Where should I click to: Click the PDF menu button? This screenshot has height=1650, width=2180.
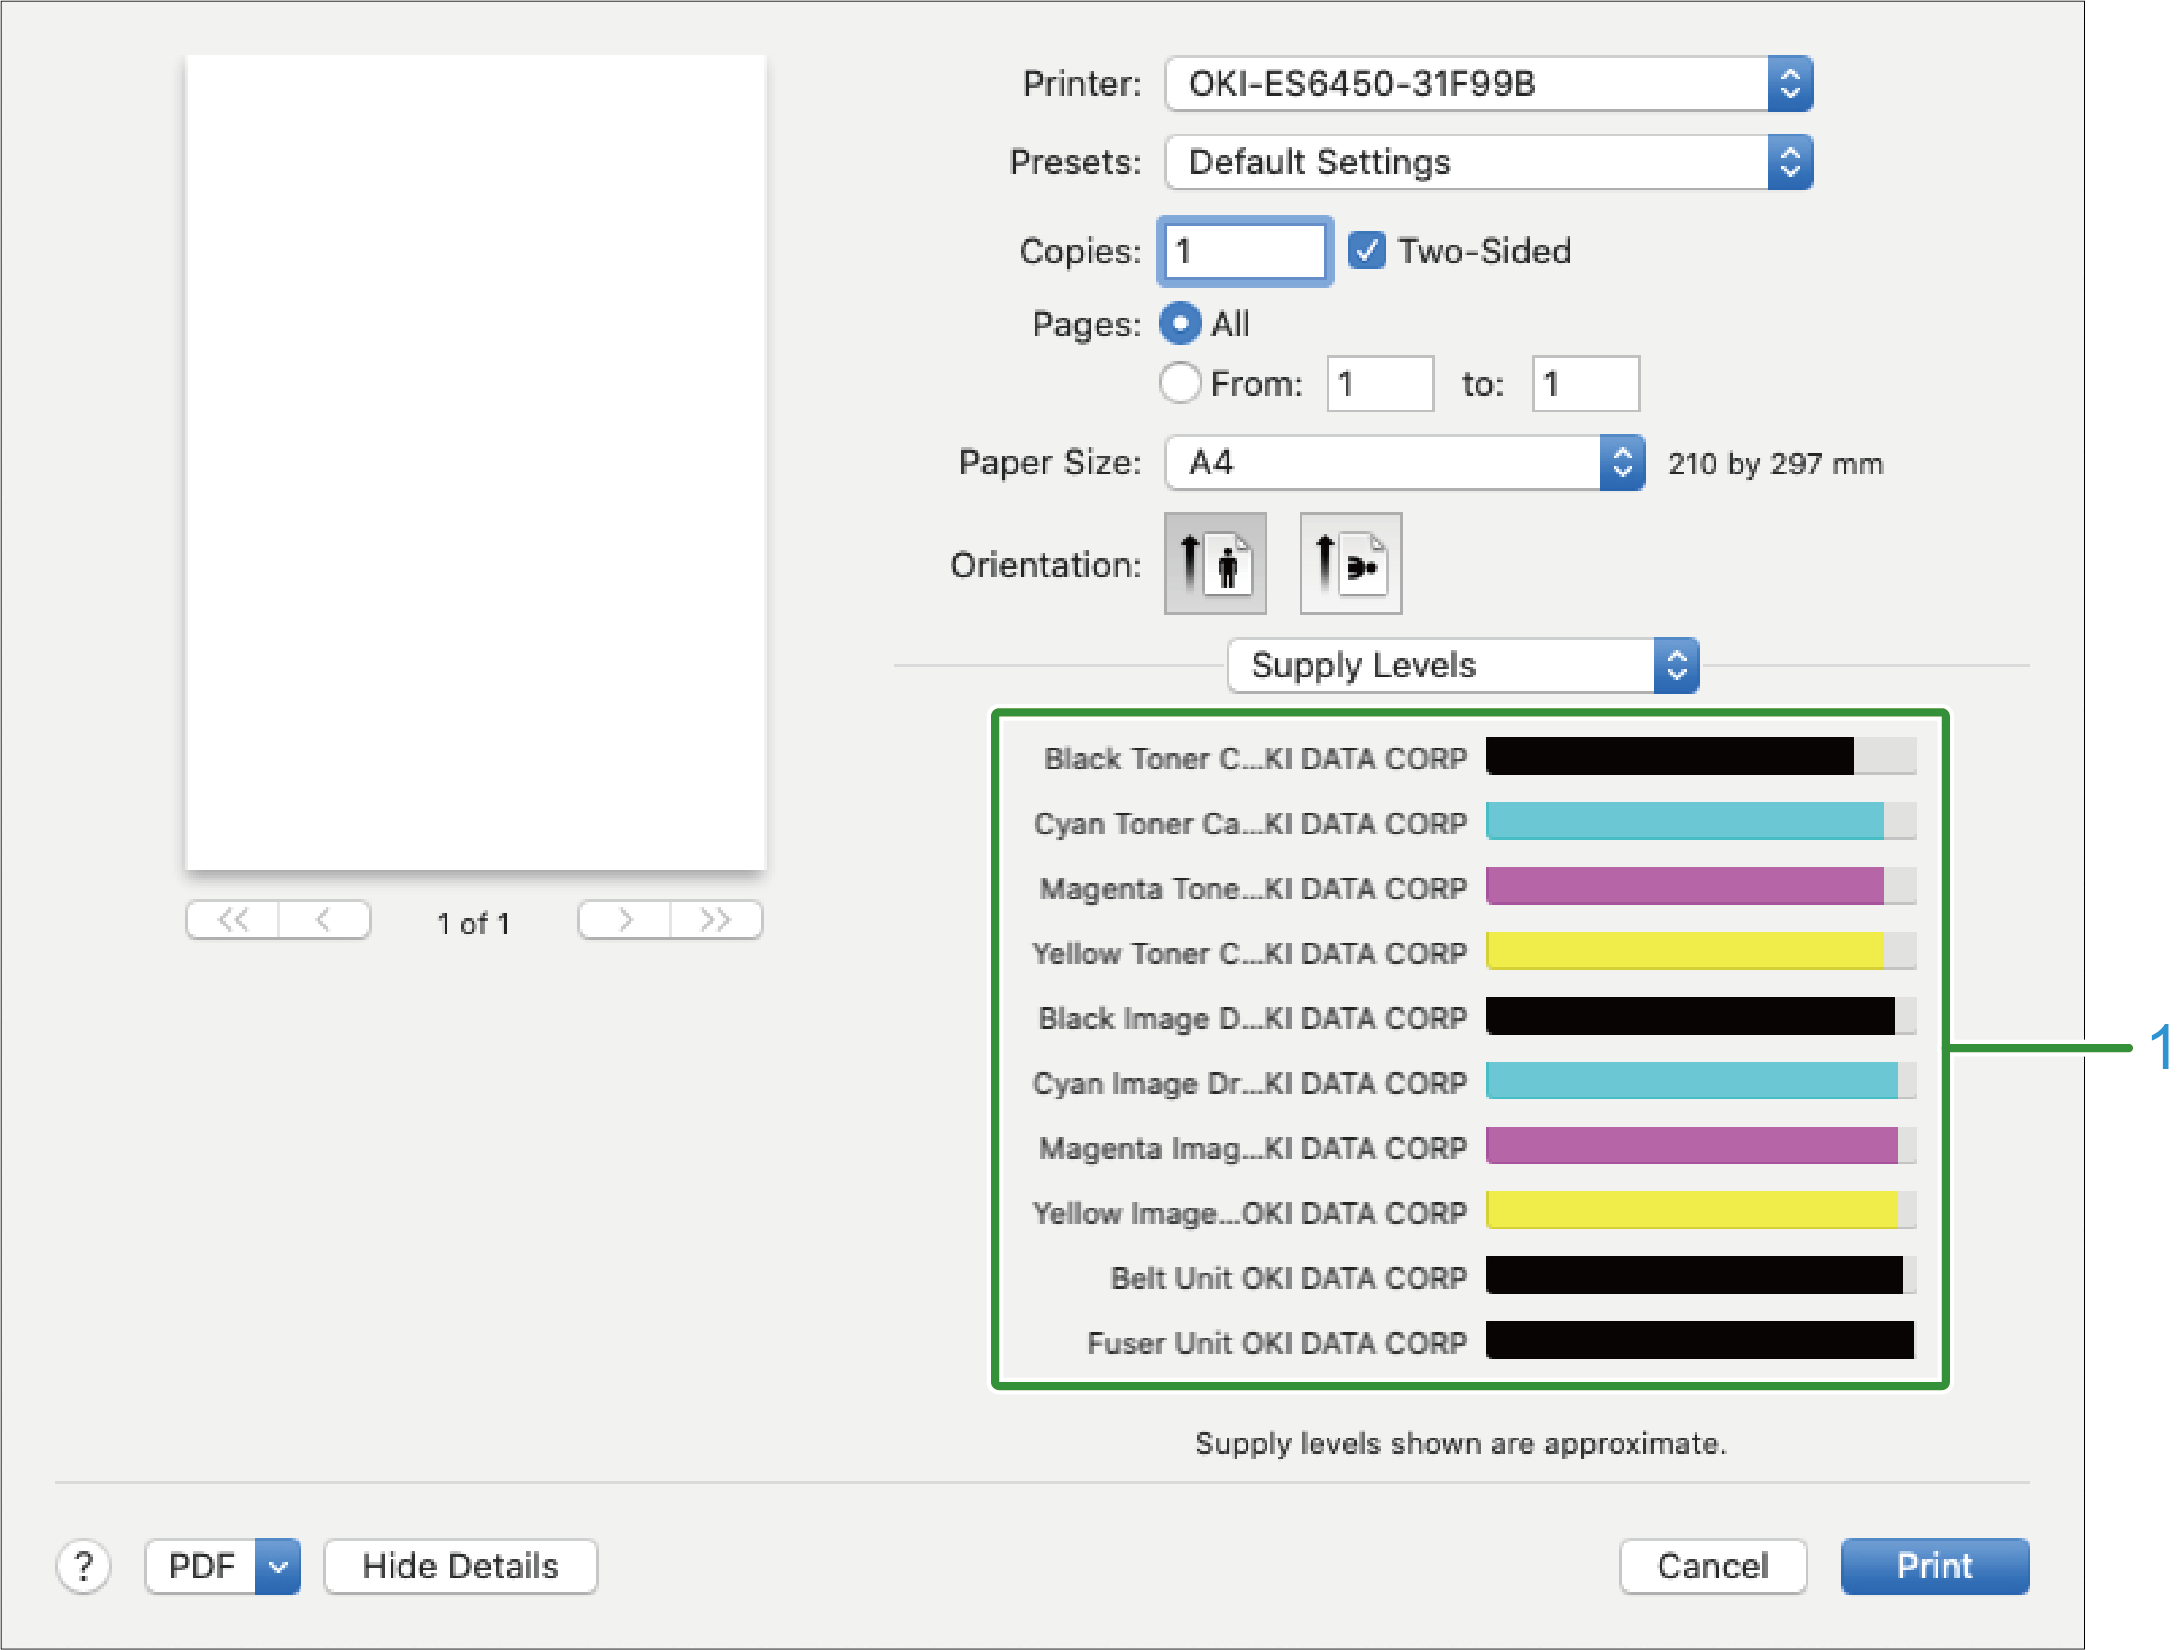[202, 1566]
